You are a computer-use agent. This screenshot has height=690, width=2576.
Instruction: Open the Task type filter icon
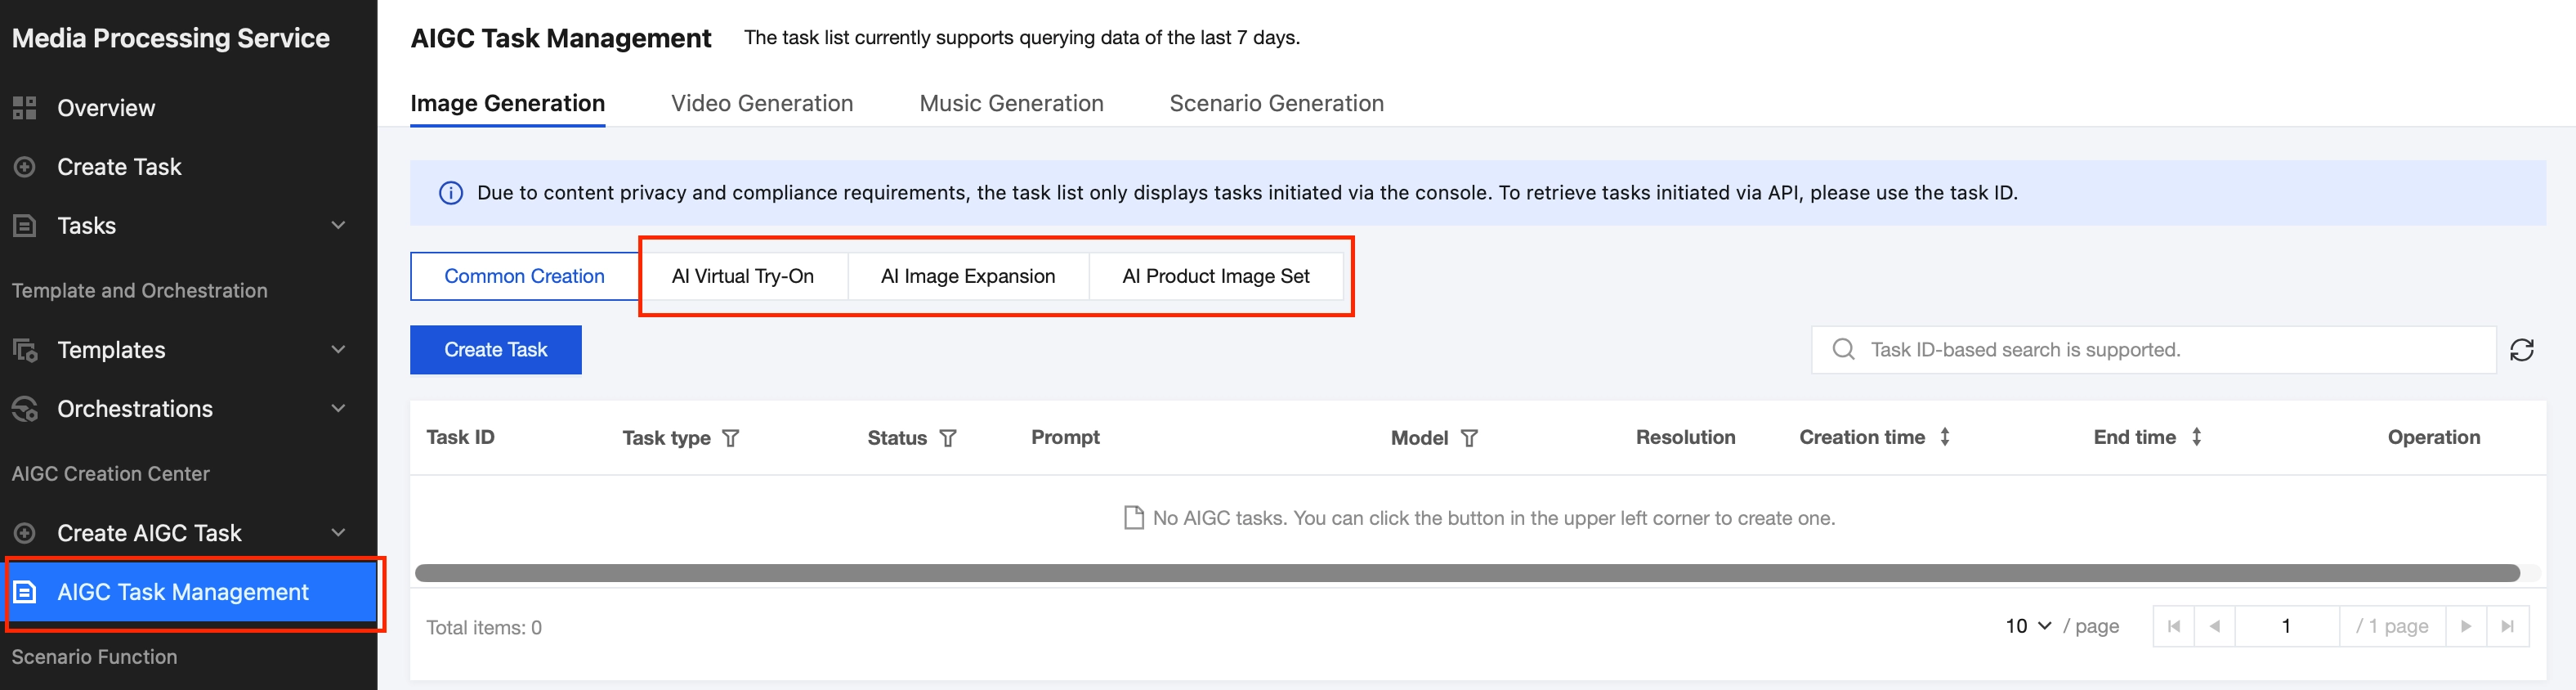pos(731,438)
